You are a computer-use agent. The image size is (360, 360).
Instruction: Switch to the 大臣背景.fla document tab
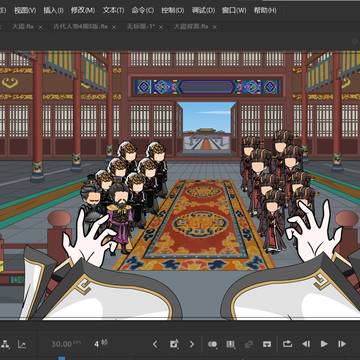[x=191, y=27]
